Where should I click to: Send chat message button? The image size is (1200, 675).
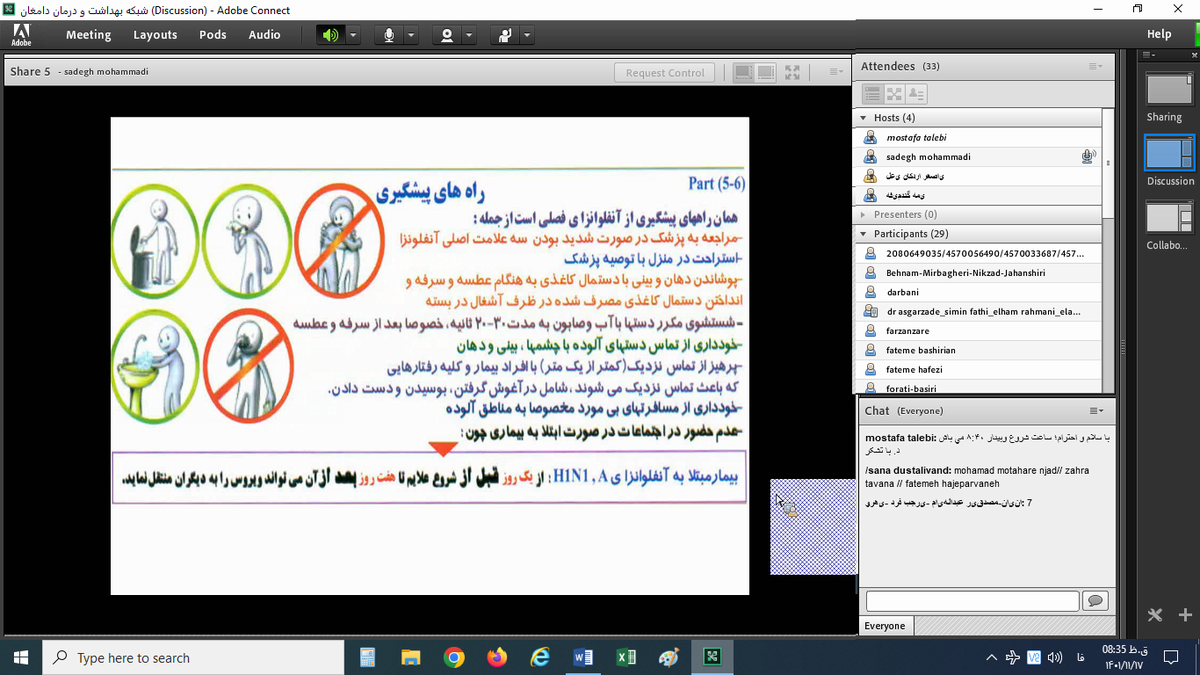(x=1096, y=600)
